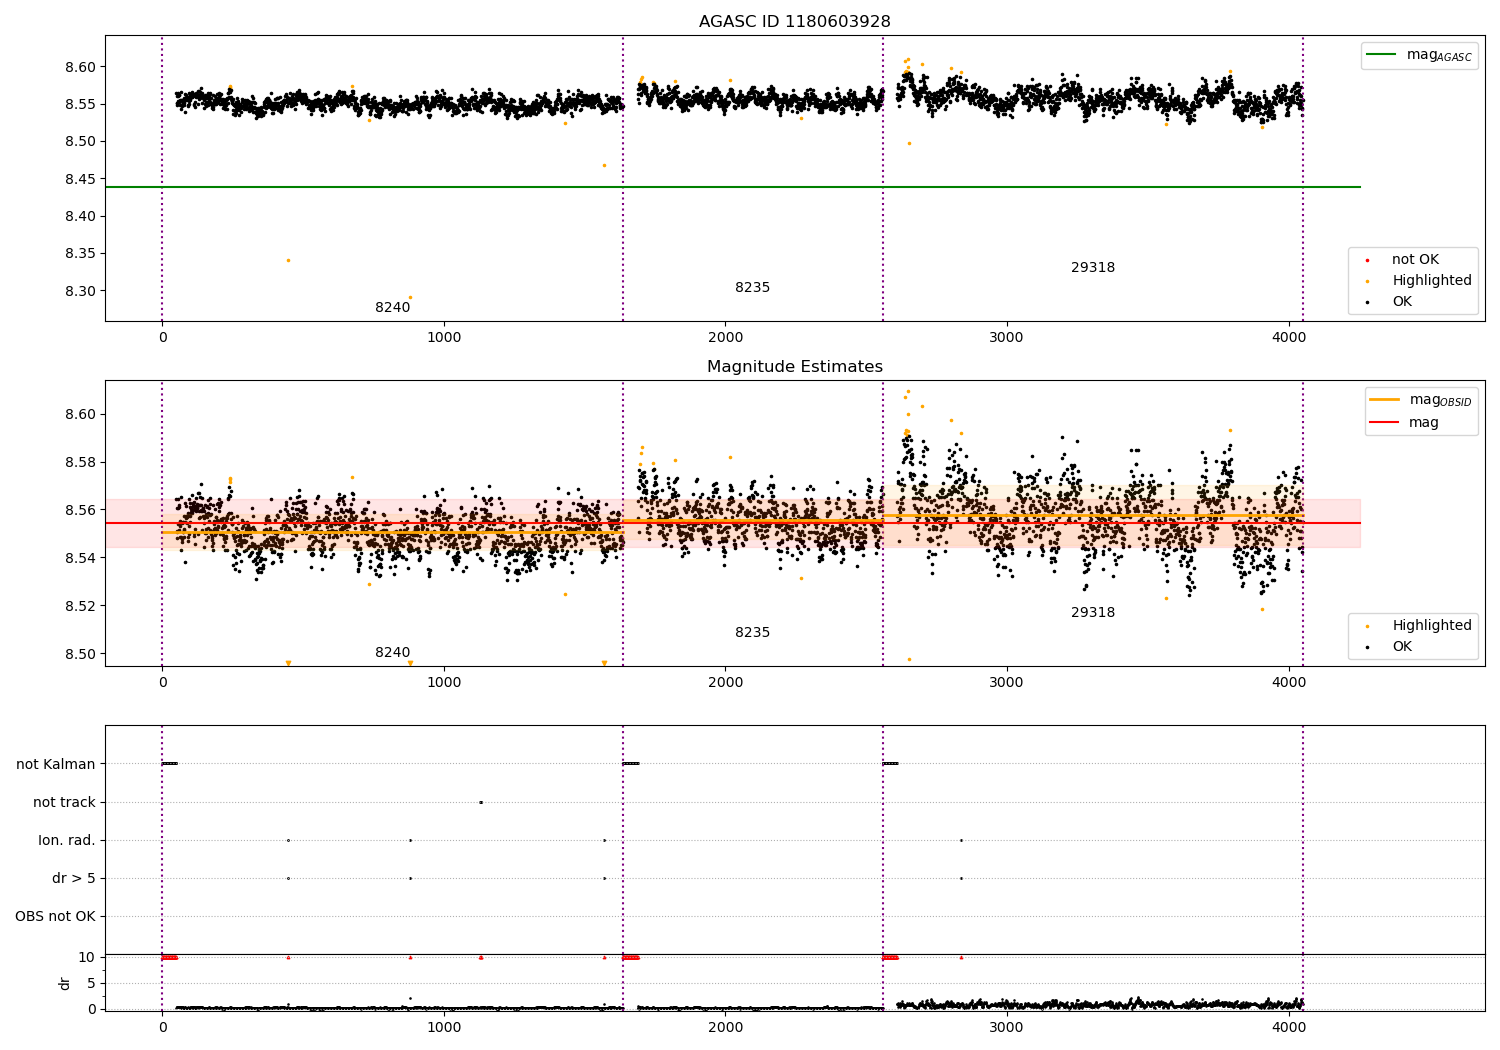Click the 'dr > 5' axis label

click(x=74, y=878)
